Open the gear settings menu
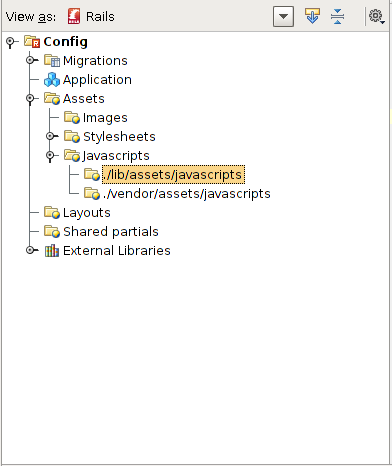 (377, 16)
